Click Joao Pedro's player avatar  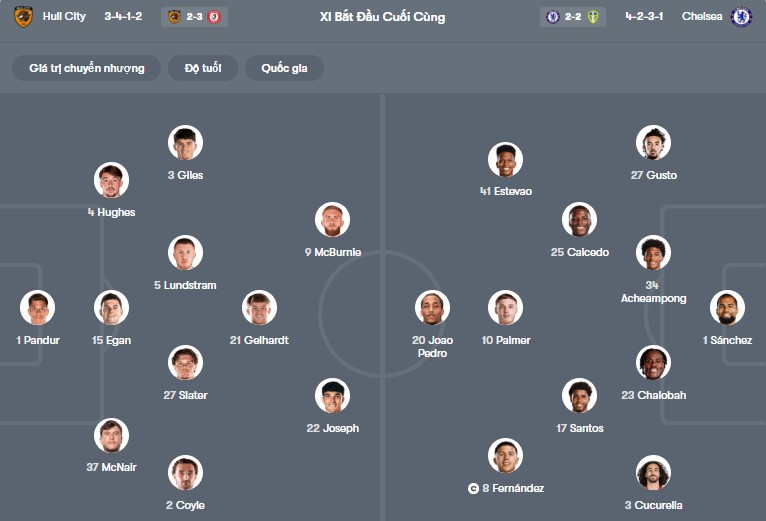pyautogui.click(x=432, y=308)
